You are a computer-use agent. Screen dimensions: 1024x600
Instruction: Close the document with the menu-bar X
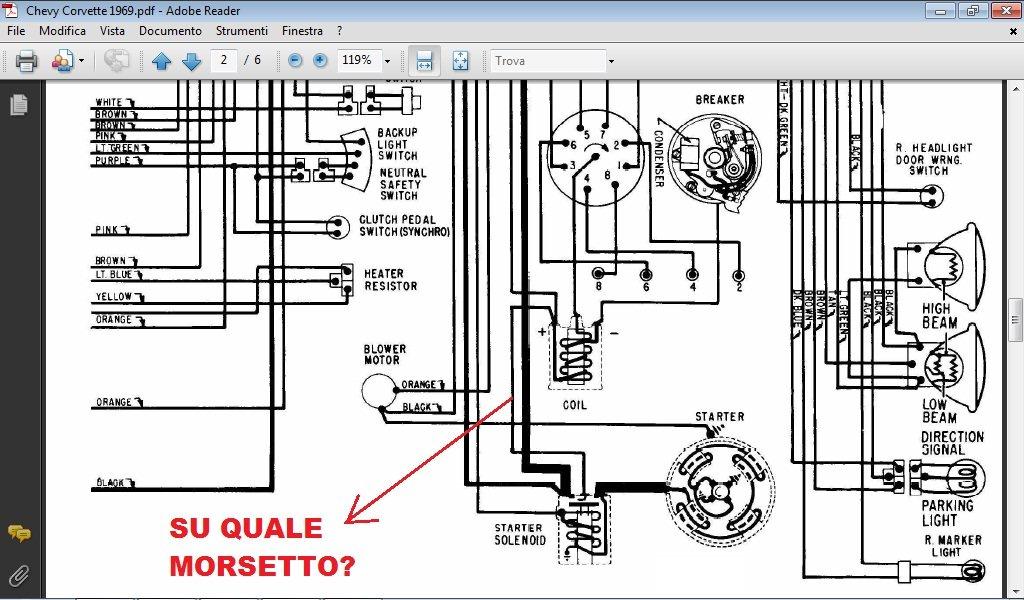(1014, 31)
